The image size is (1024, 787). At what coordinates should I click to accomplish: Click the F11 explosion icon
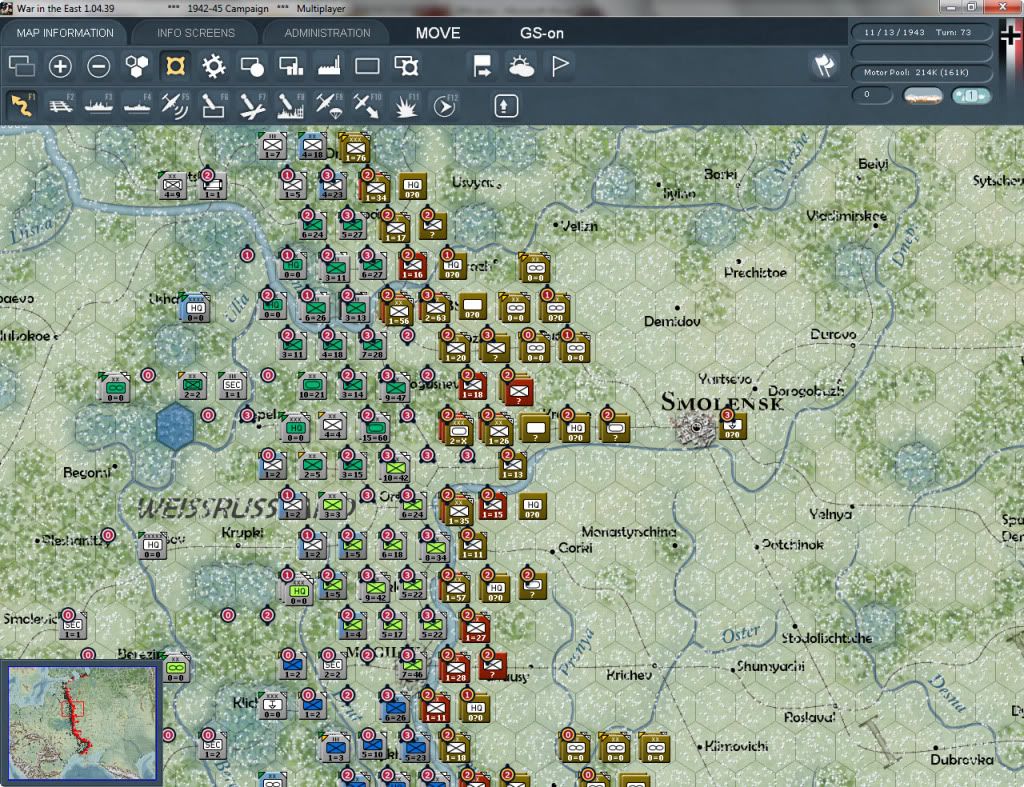point(406,105)
